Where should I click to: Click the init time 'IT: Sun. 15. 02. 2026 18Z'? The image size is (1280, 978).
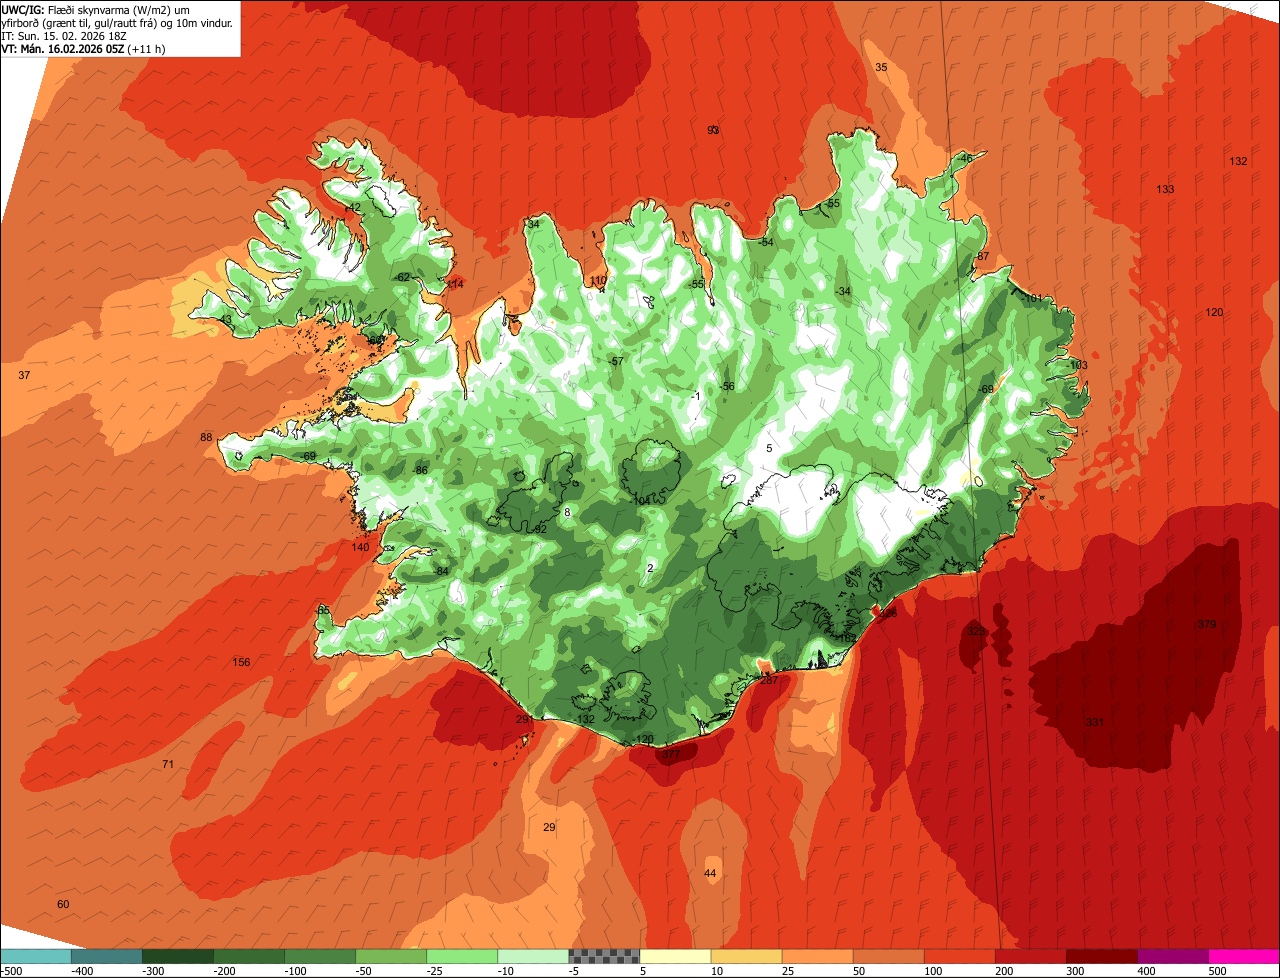point(65,35)
